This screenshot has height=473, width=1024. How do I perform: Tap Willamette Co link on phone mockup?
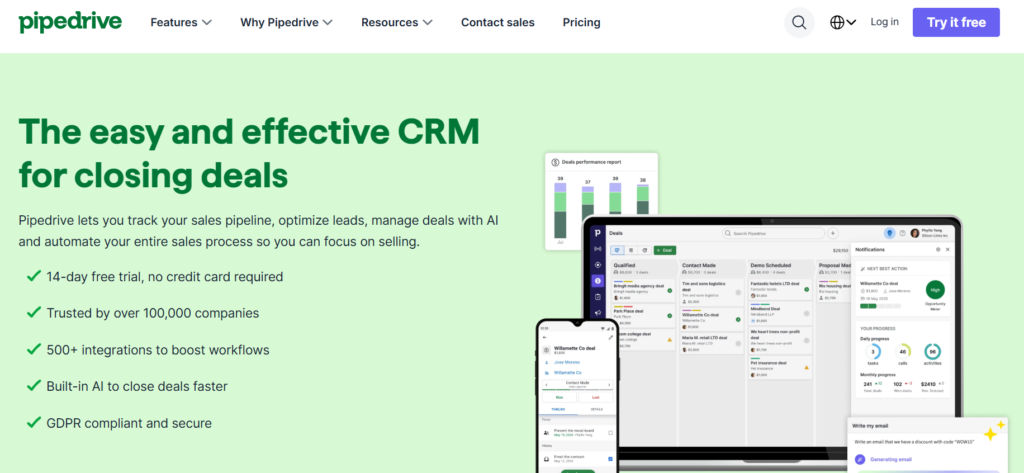(x=568, y=372)
